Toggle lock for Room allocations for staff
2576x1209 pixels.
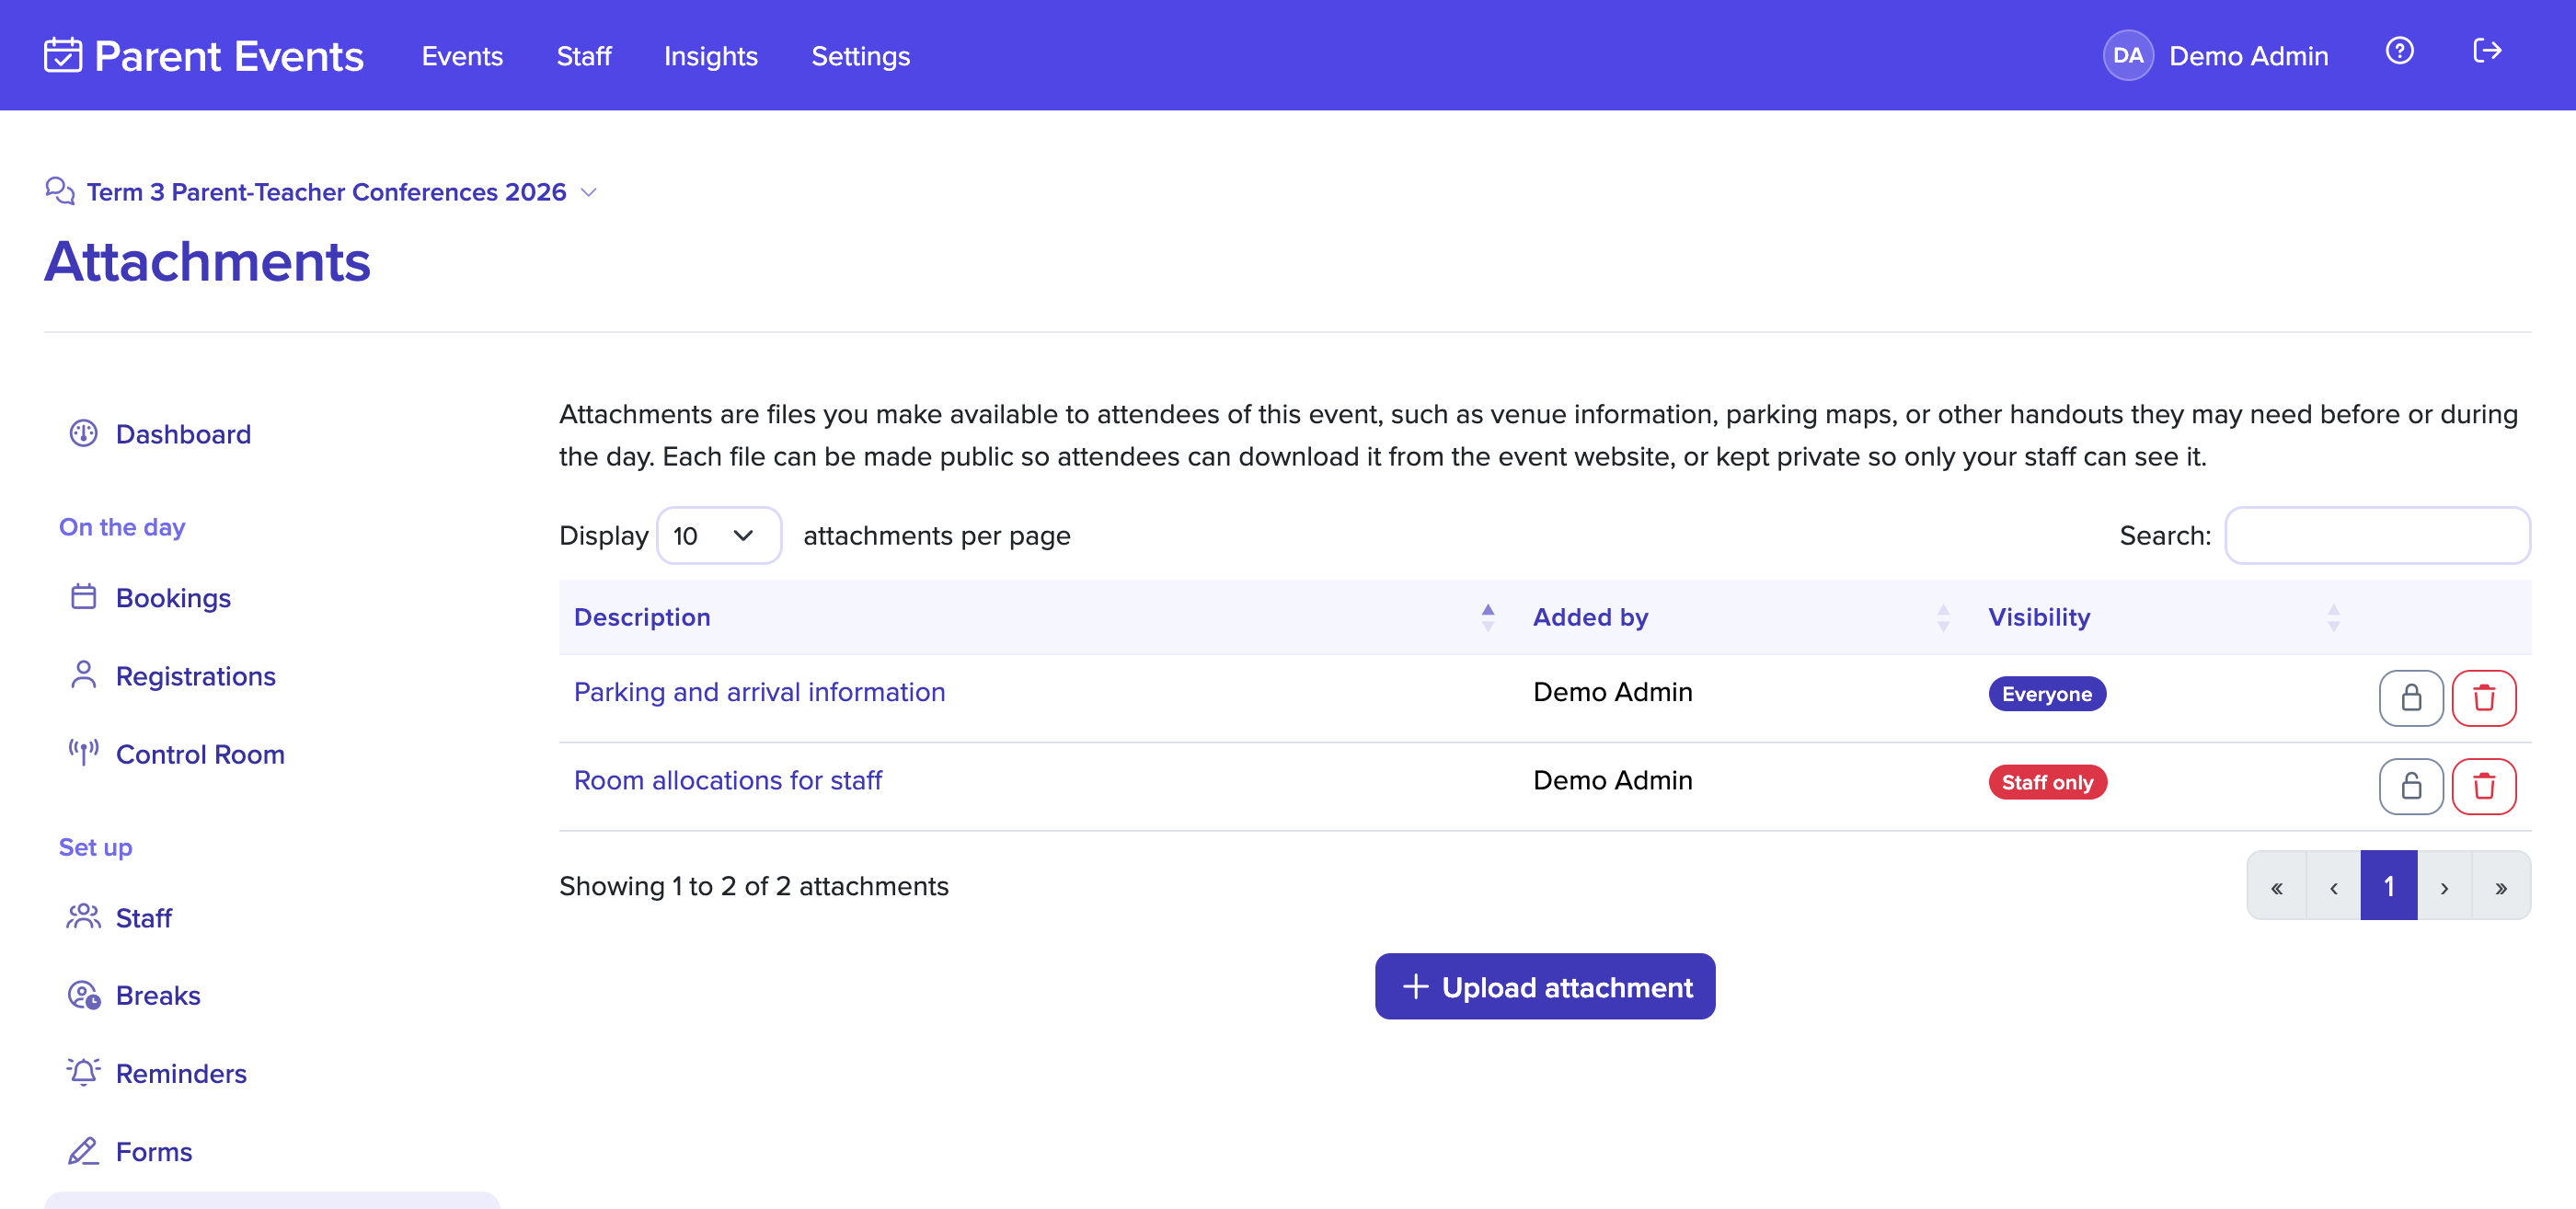[x=2410, y=786]
